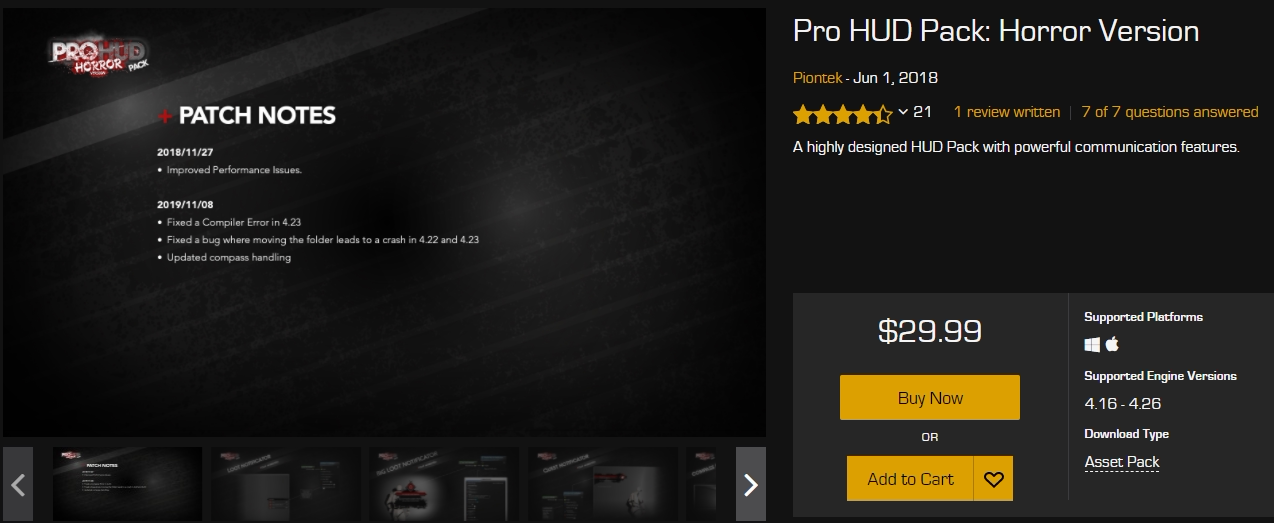1274x523 pixels.
Task: Select the second preview thumbnail
Action: tap(286, 484)
